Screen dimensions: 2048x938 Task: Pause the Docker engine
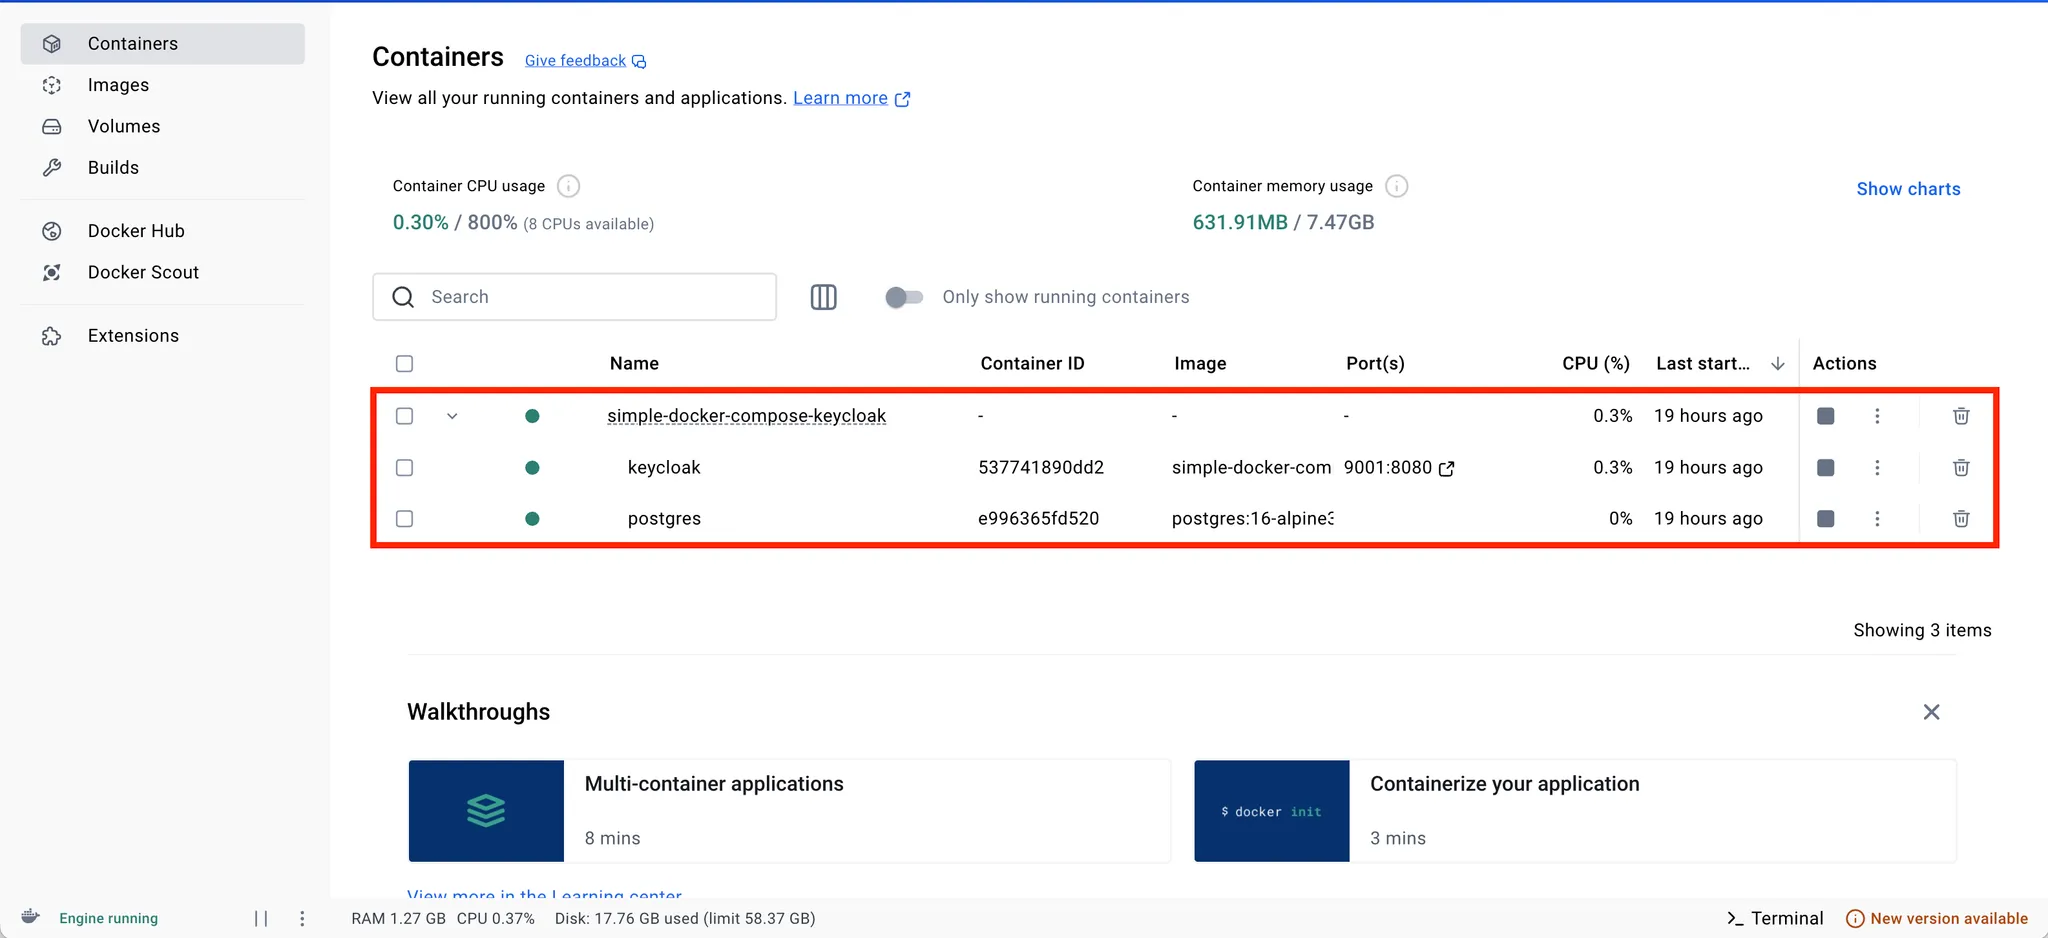261,918
